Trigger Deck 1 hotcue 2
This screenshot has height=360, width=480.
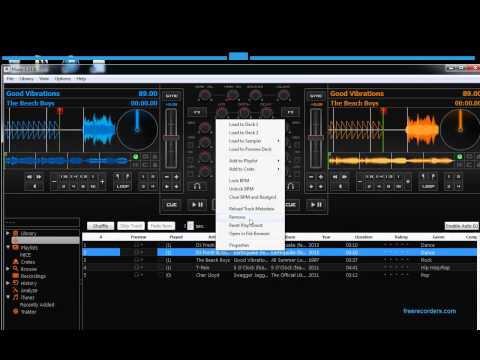(153, 177)
